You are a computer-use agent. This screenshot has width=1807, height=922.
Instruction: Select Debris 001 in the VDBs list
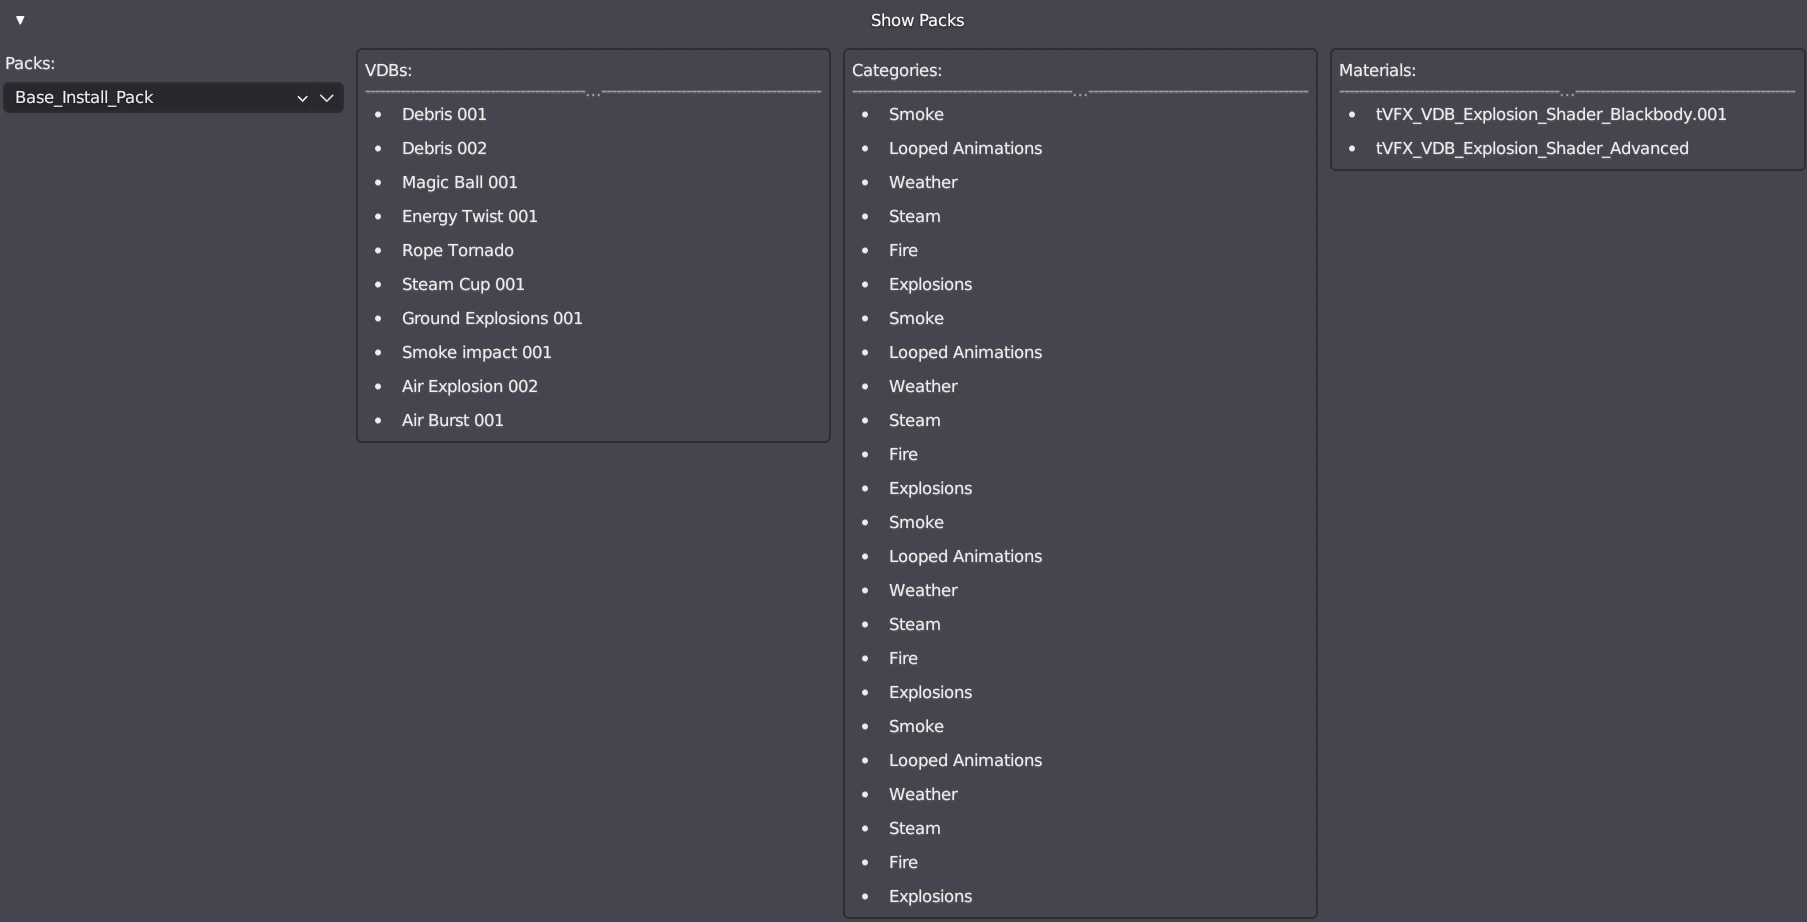(x=444, y=114)
